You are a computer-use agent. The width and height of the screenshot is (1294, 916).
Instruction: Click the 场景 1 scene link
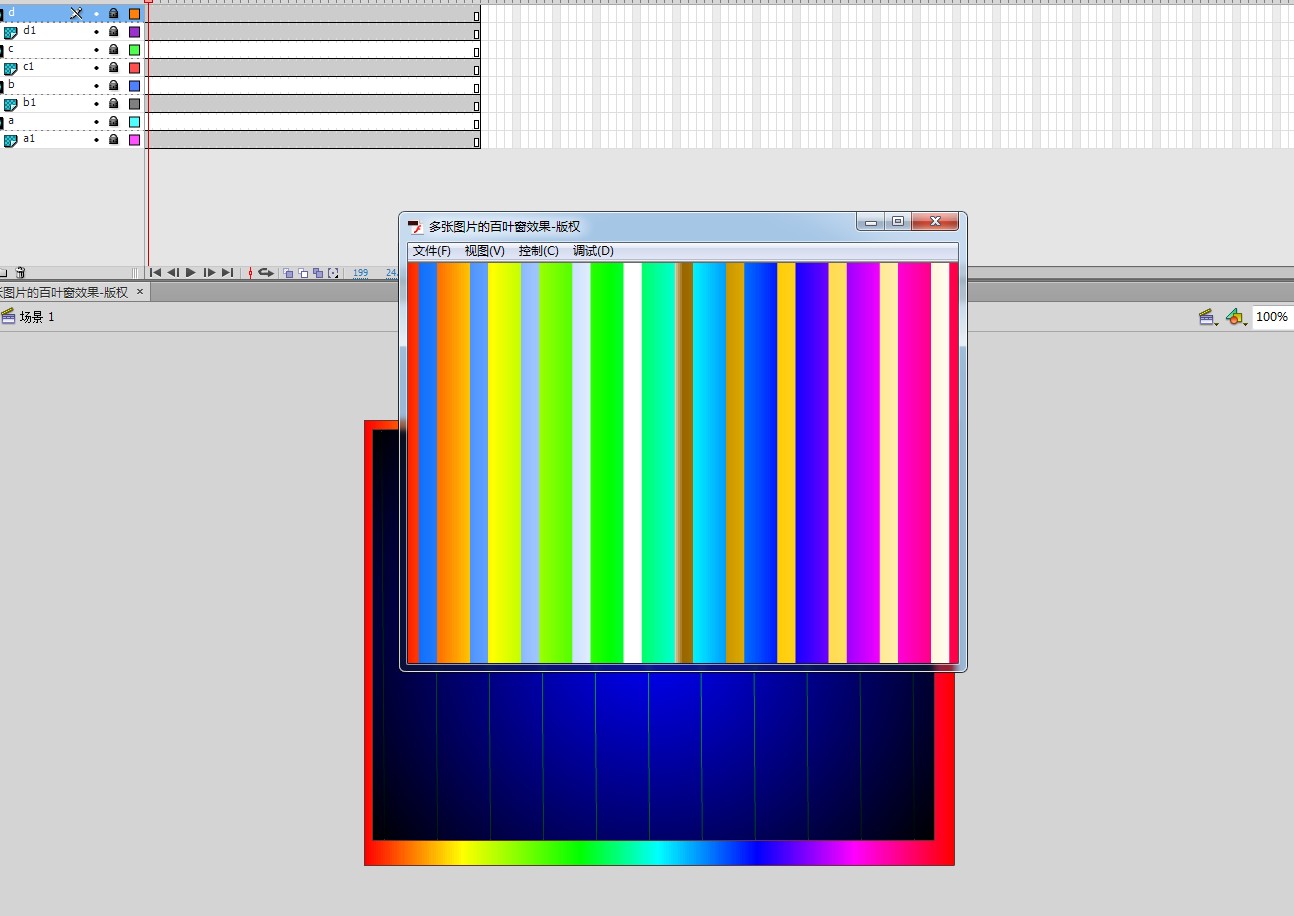[37, 317]
